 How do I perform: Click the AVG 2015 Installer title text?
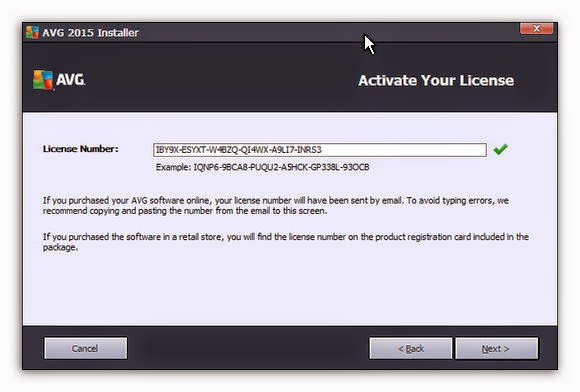[x=90, y=33]
